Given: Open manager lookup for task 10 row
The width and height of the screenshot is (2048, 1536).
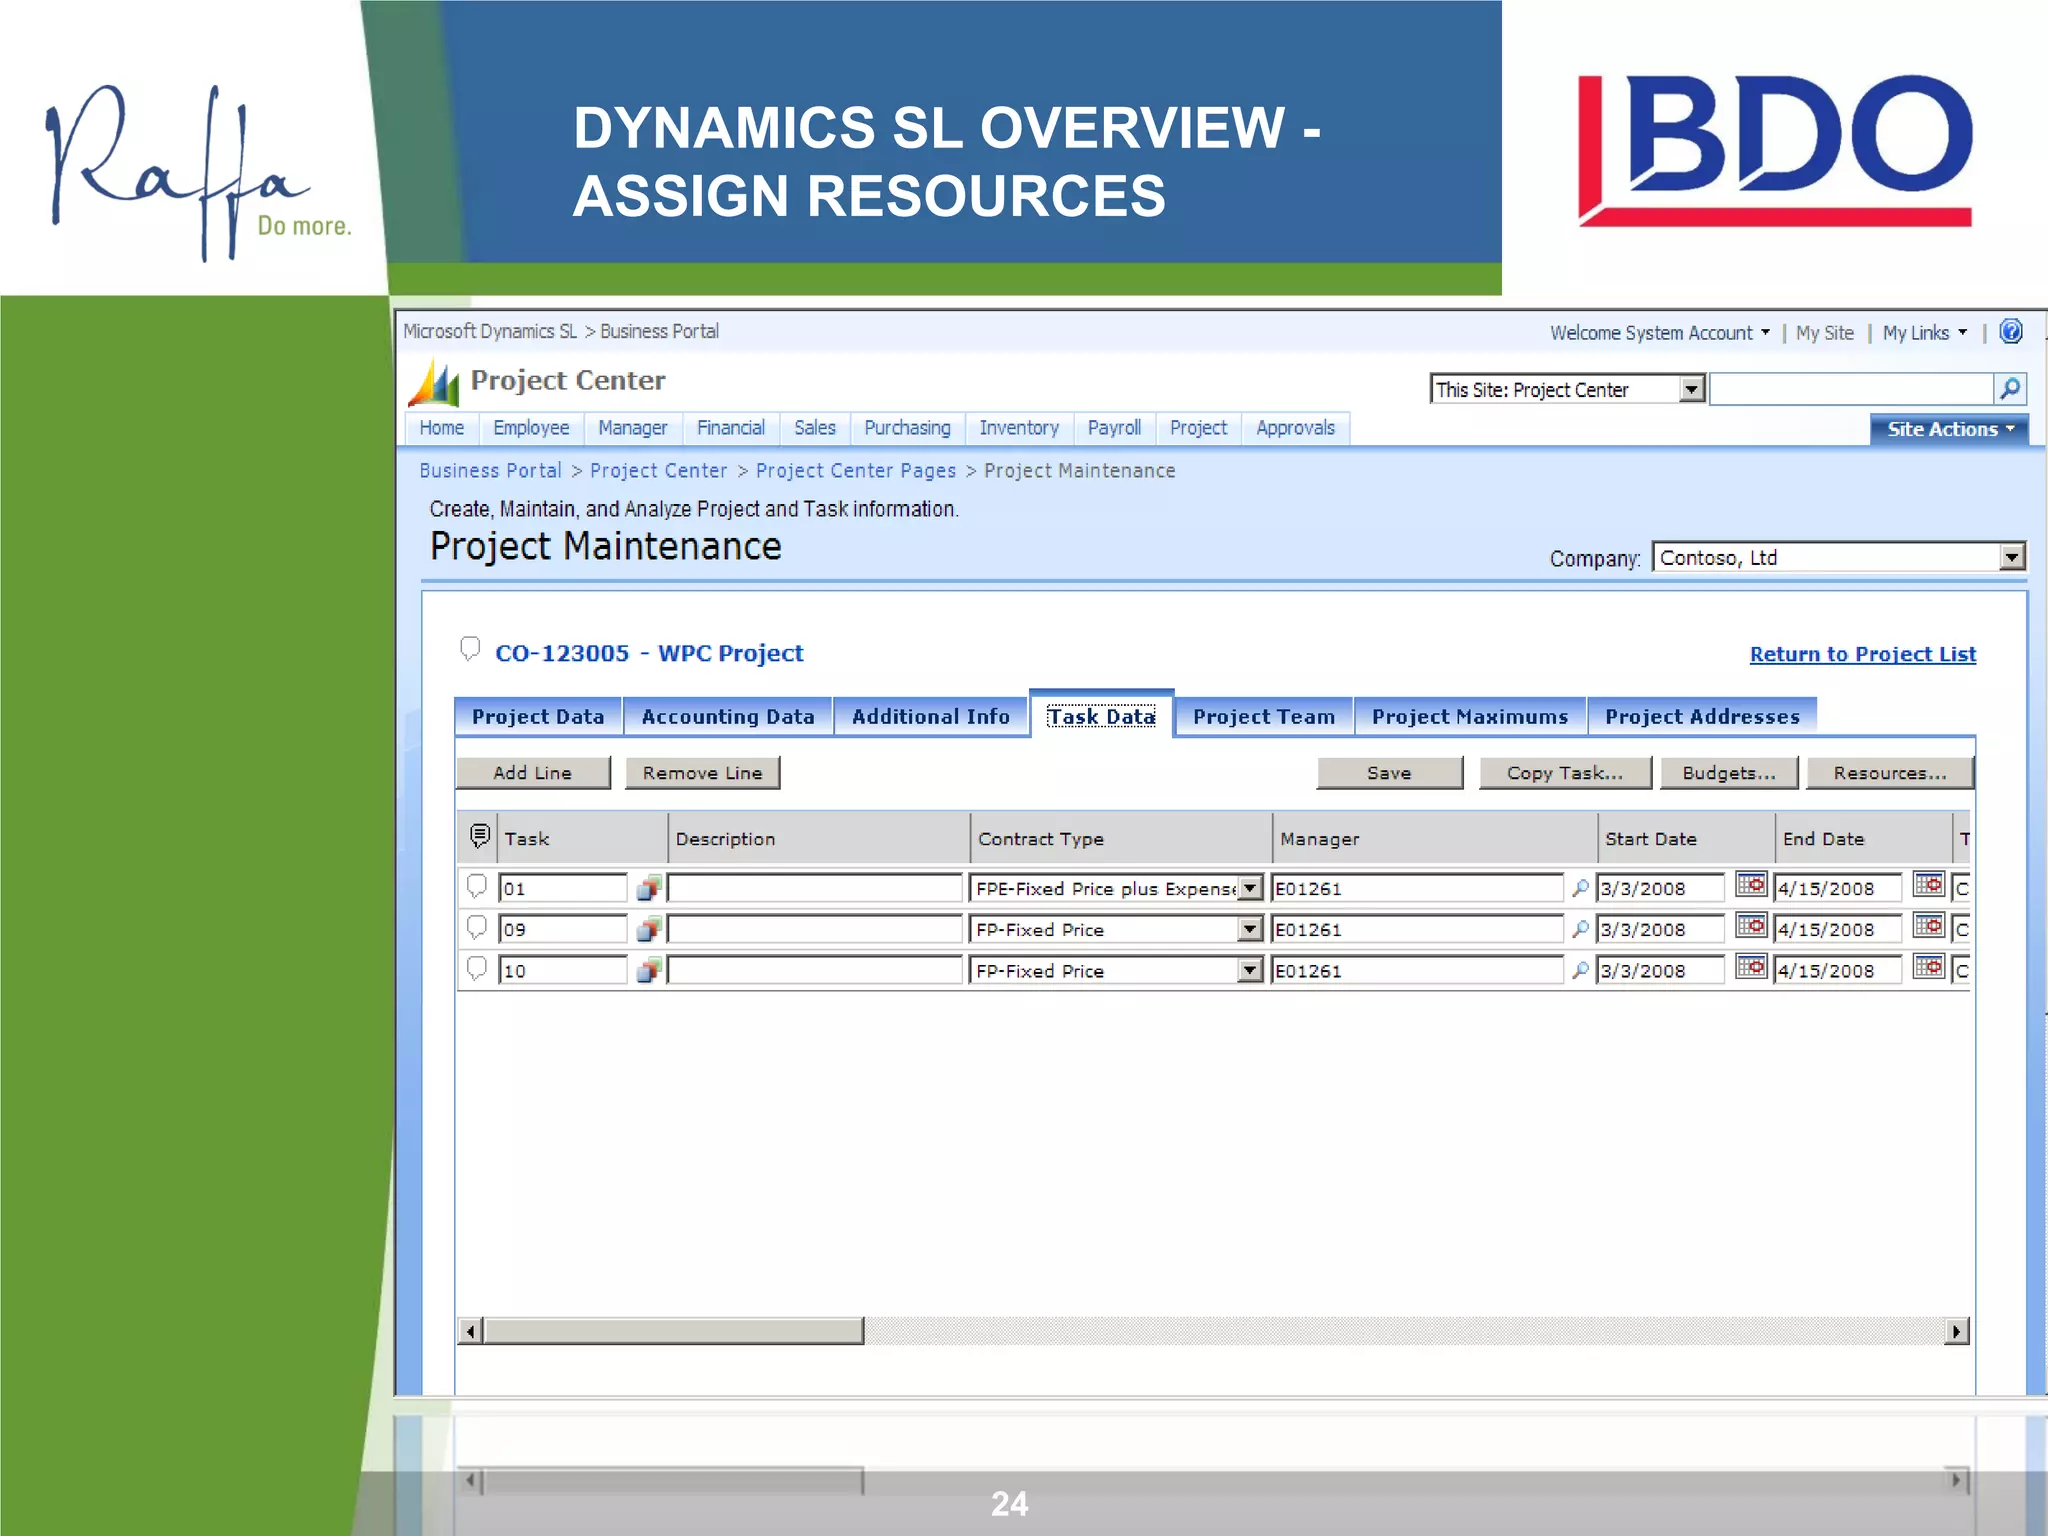Looking at the screenshot, I should pos(1580,970).
